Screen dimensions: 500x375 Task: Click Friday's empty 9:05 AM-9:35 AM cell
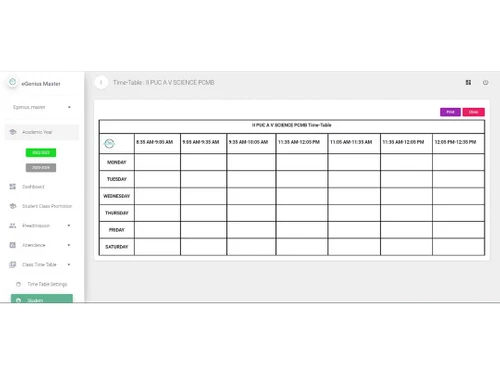203,230
